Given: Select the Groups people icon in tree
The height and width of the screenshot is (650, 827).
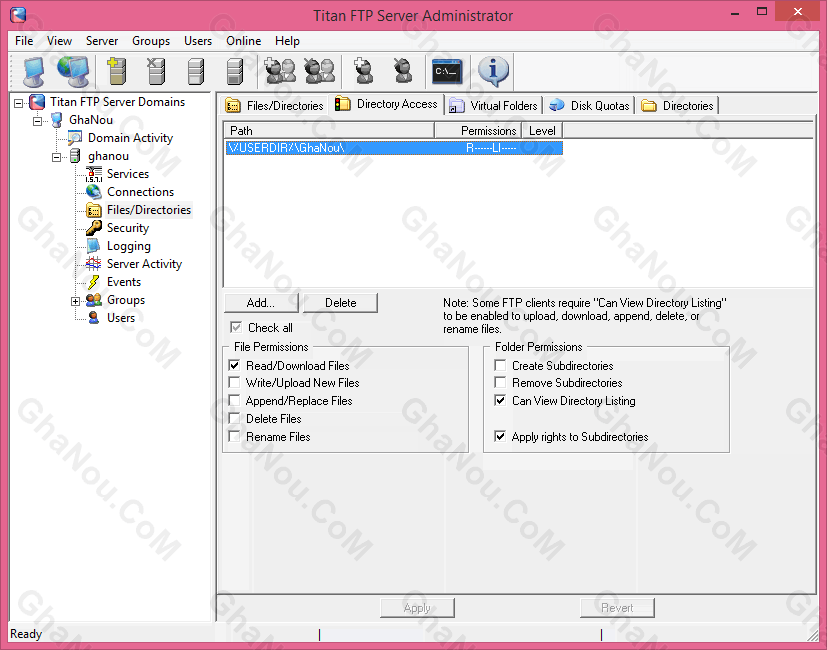Looking at the screenshot, I should tap(94, 300).
